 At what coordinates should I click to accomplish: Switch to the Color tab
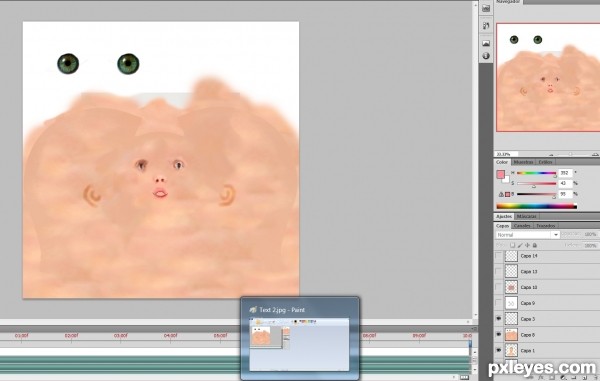[502, 162]
